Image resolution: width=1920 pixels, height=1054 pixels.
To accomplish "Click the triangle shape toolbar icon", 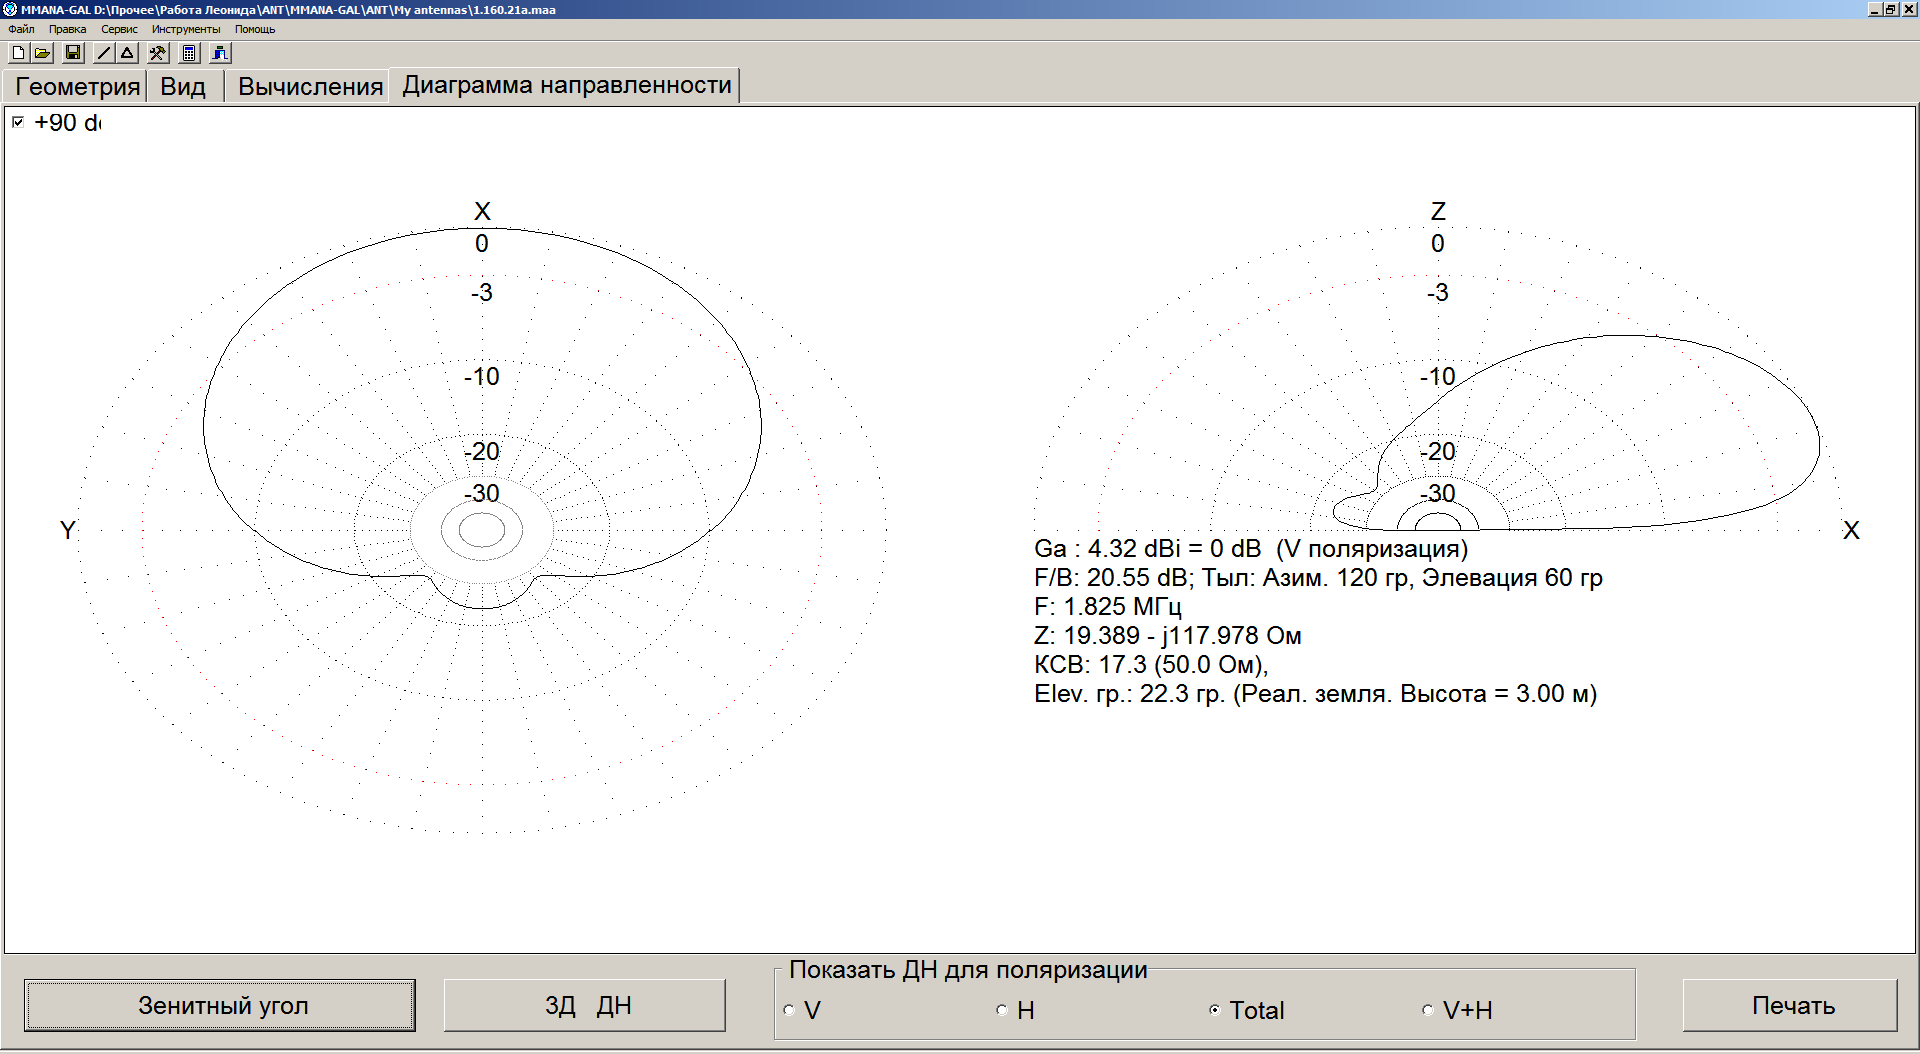I will click(127, 53).
